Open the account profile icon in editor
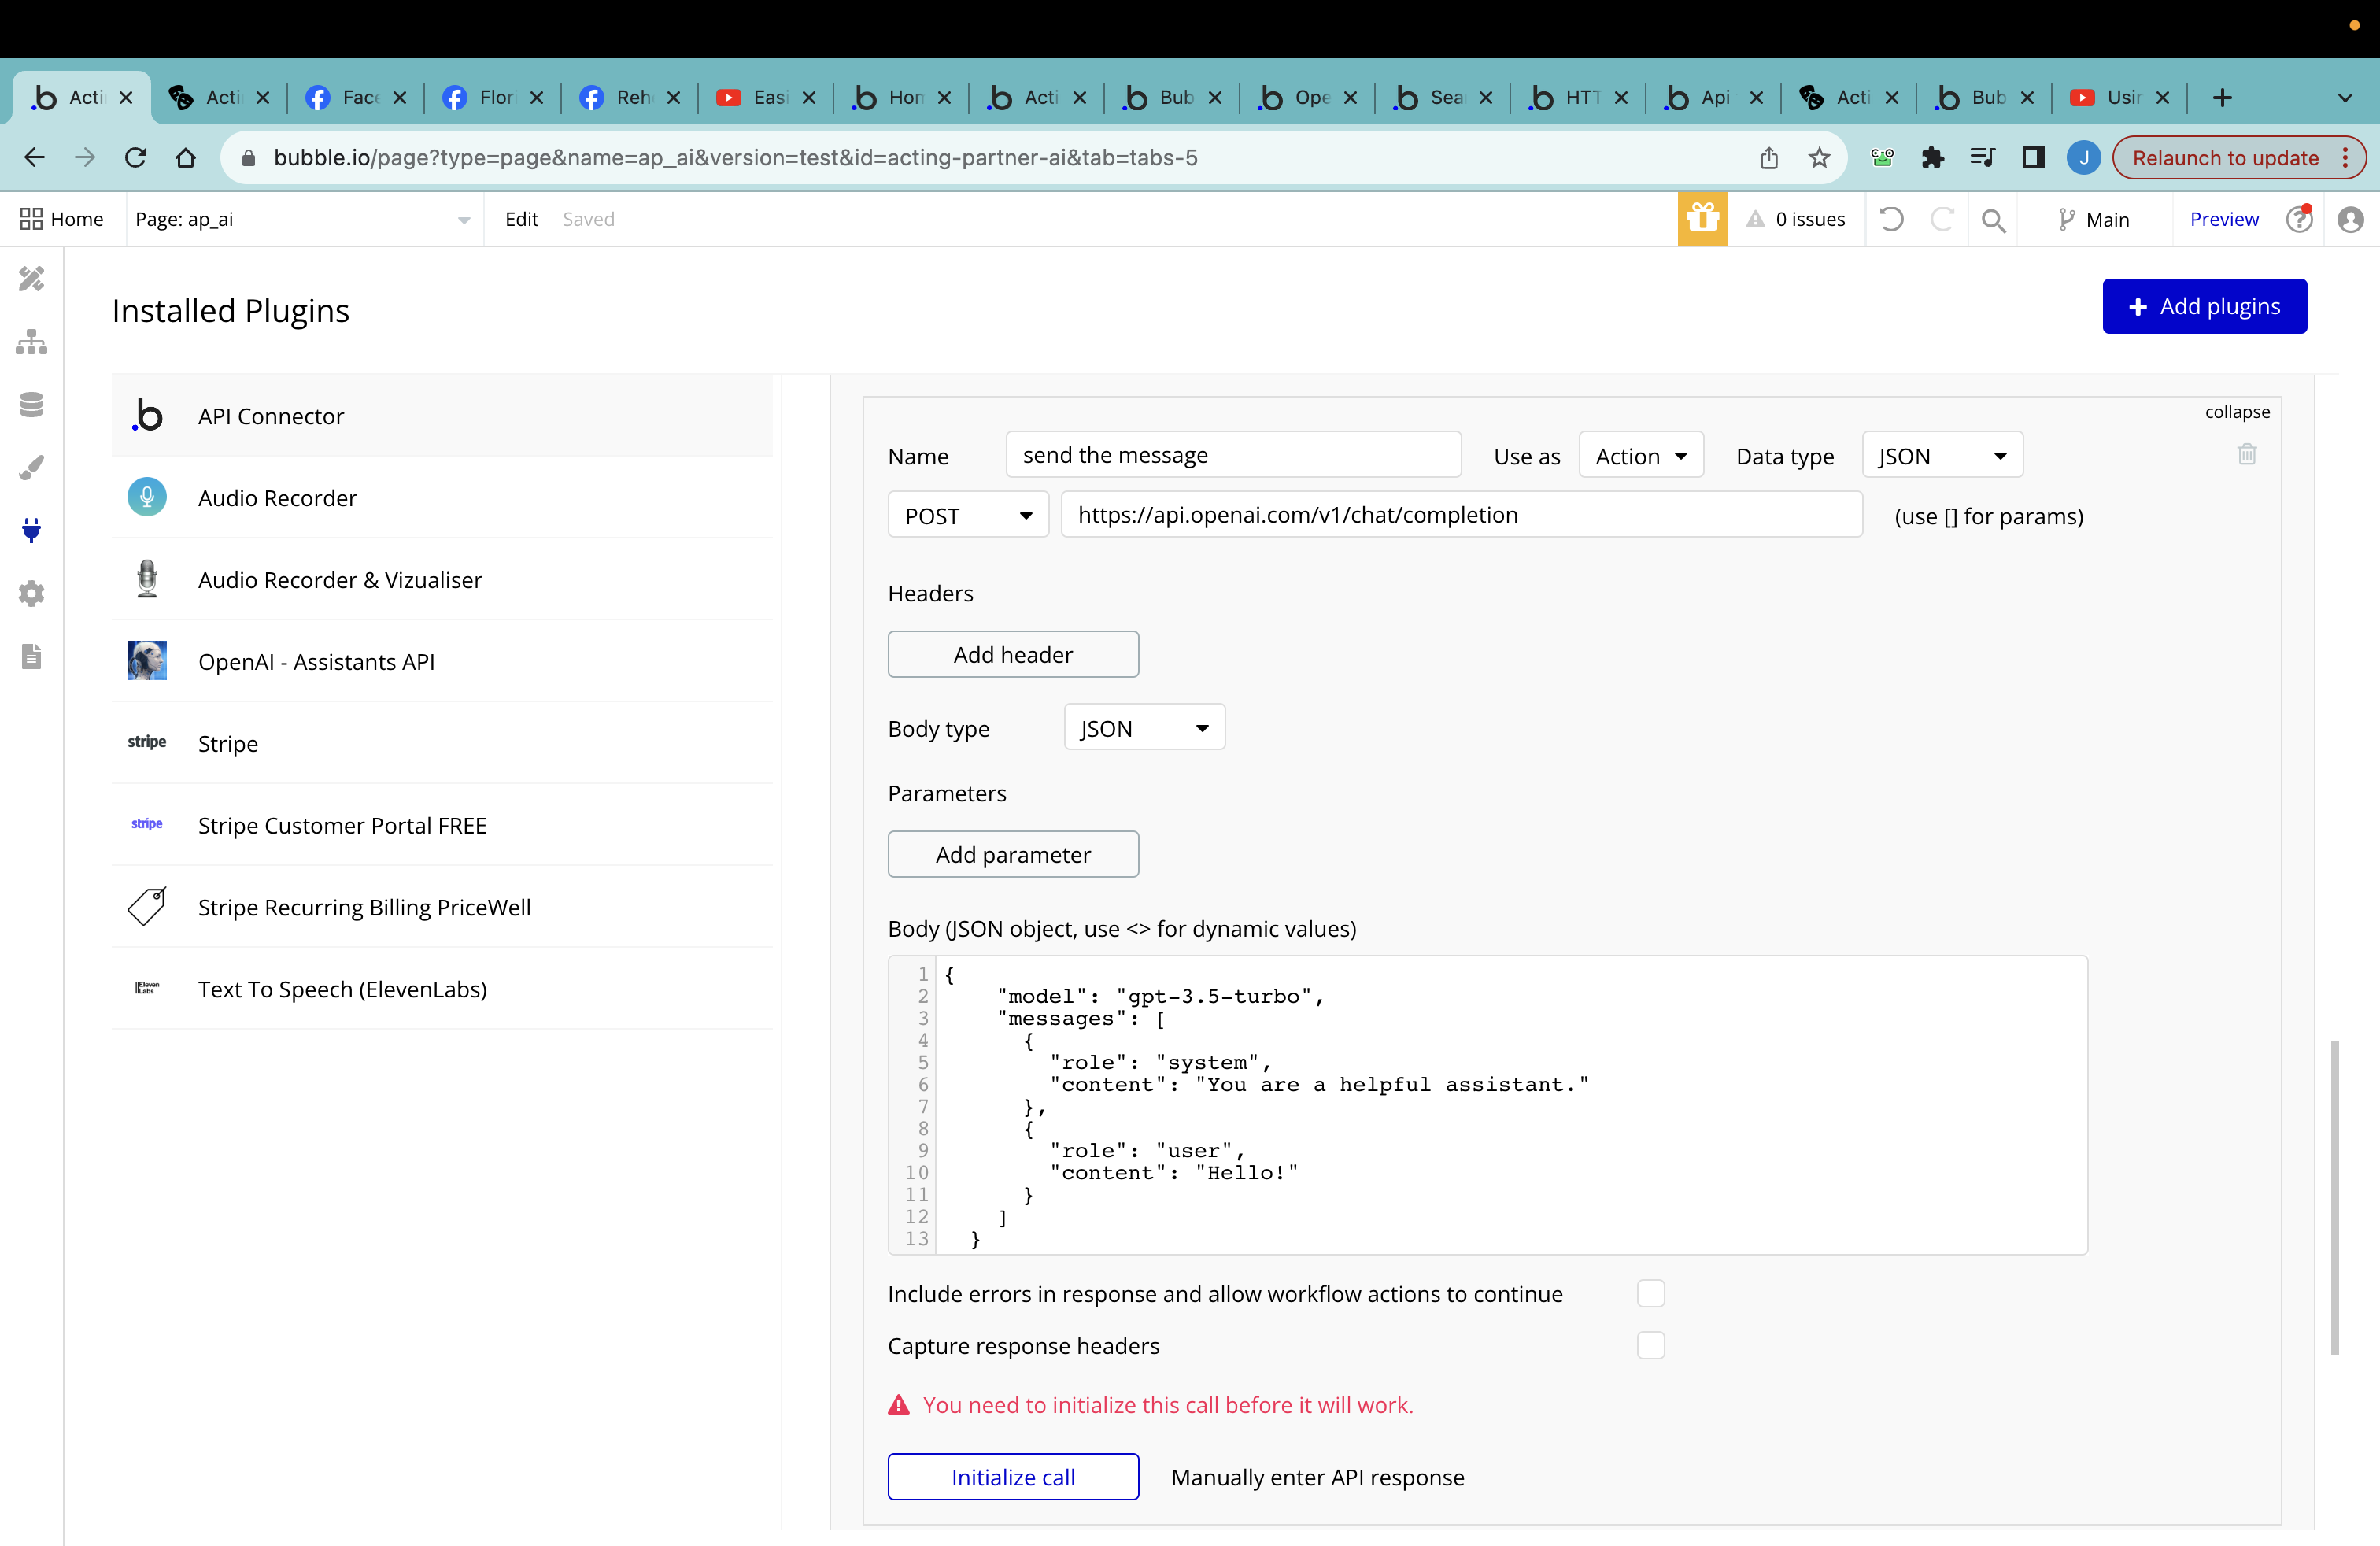Image resolution: width=2380 pixels, height=1546 pixels. point(2350,219)
